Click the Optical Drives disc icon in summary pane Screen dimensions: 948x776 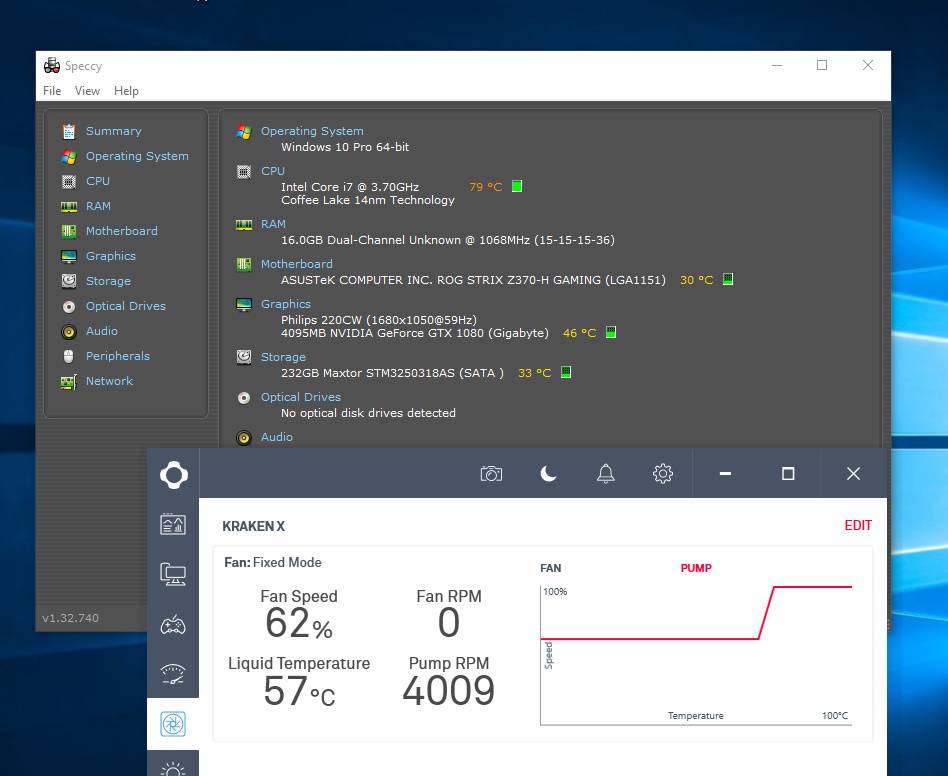[x=244, y=398]
